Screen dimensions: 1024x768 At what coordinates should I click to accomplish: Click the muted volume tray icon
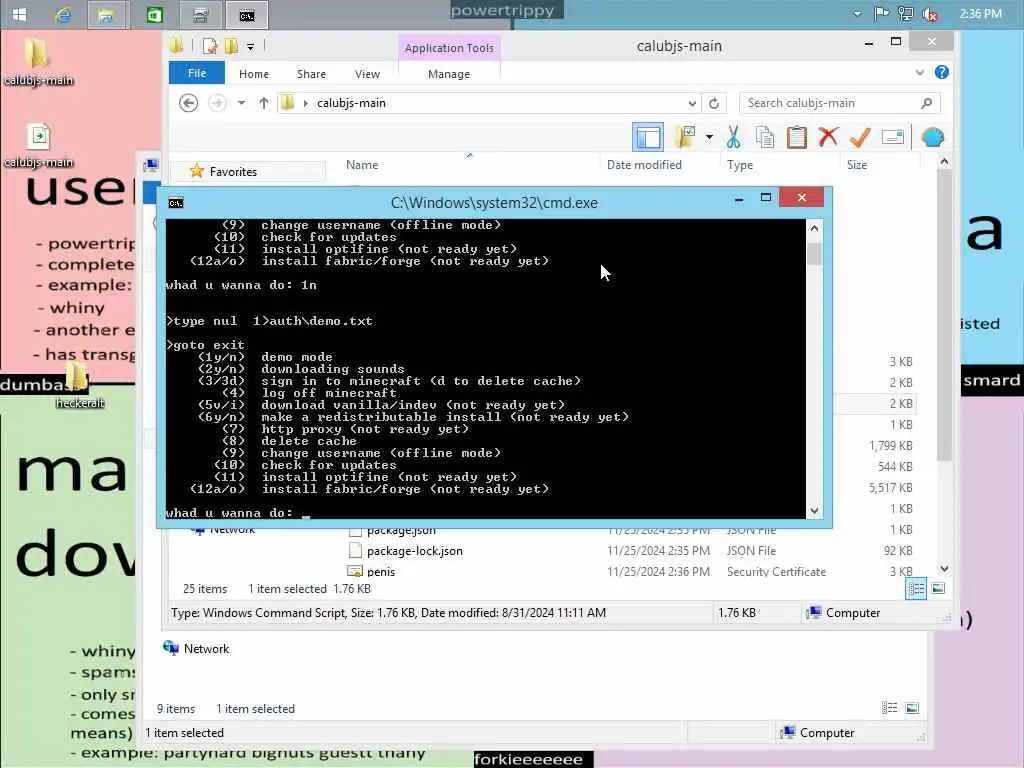(929, 14)
